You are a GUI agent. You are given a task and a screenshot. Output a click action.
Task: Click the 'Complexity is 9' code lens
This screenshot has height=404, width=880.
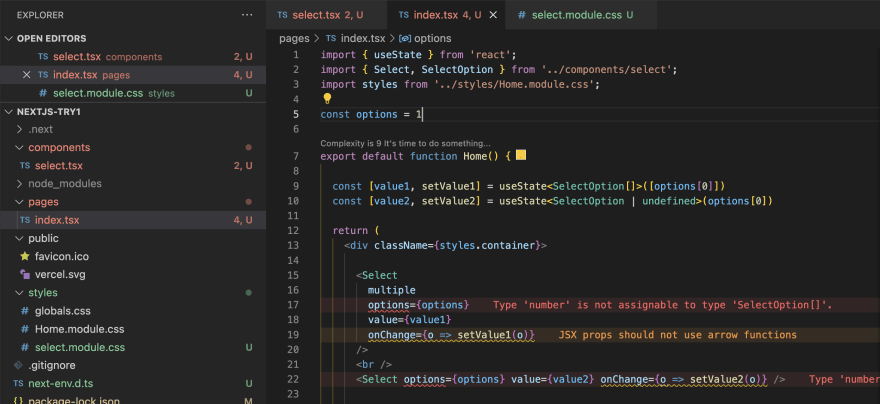[405, 143]
